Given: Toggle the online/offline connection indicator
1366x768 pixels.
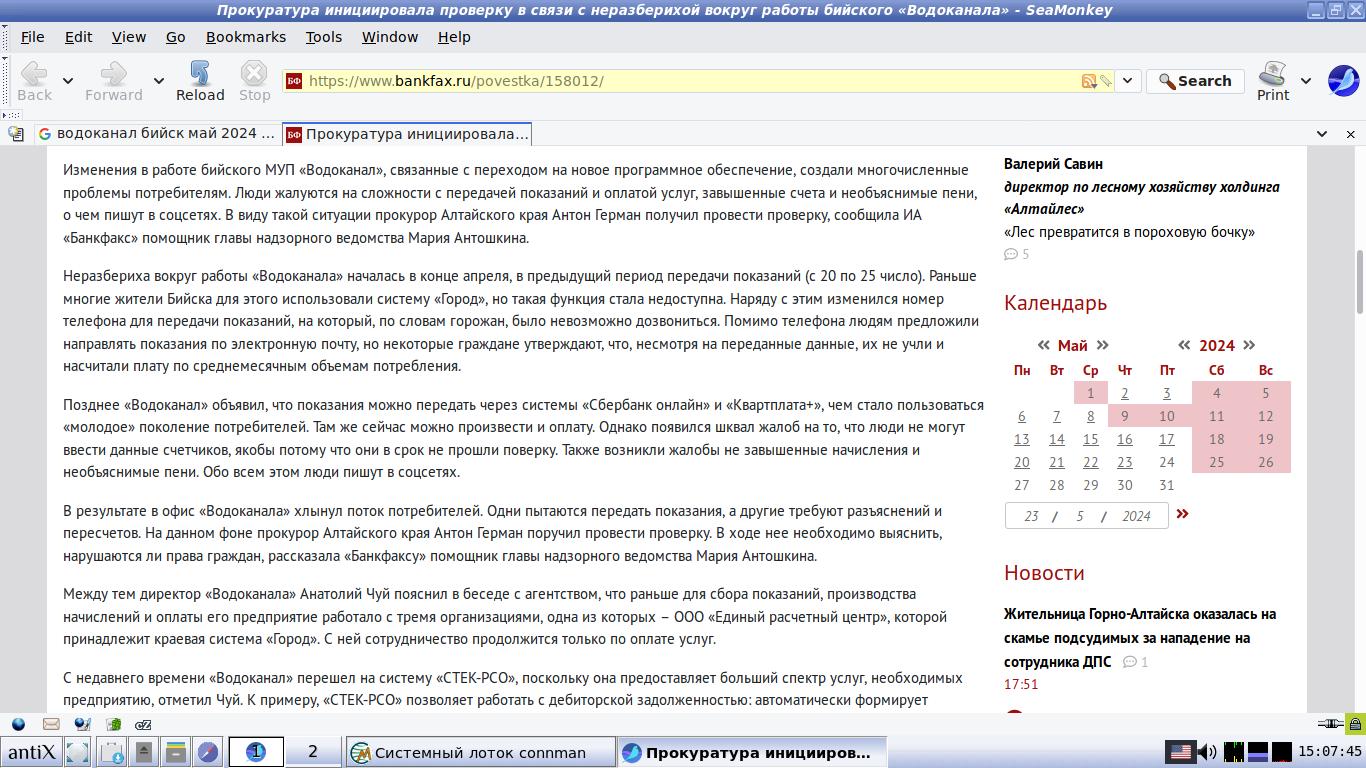Looking at the screenshot, I should (x=1329, y=724).
